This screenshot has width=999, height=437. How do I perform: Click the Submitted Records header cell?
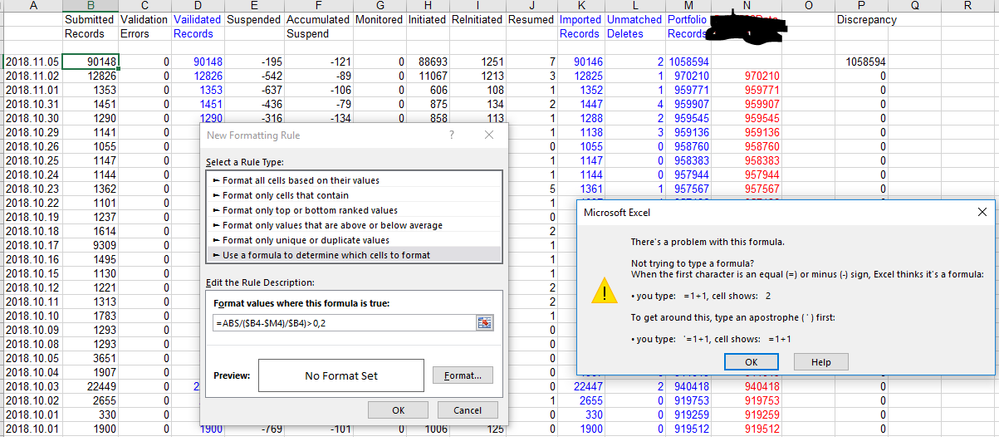[90, 27]
